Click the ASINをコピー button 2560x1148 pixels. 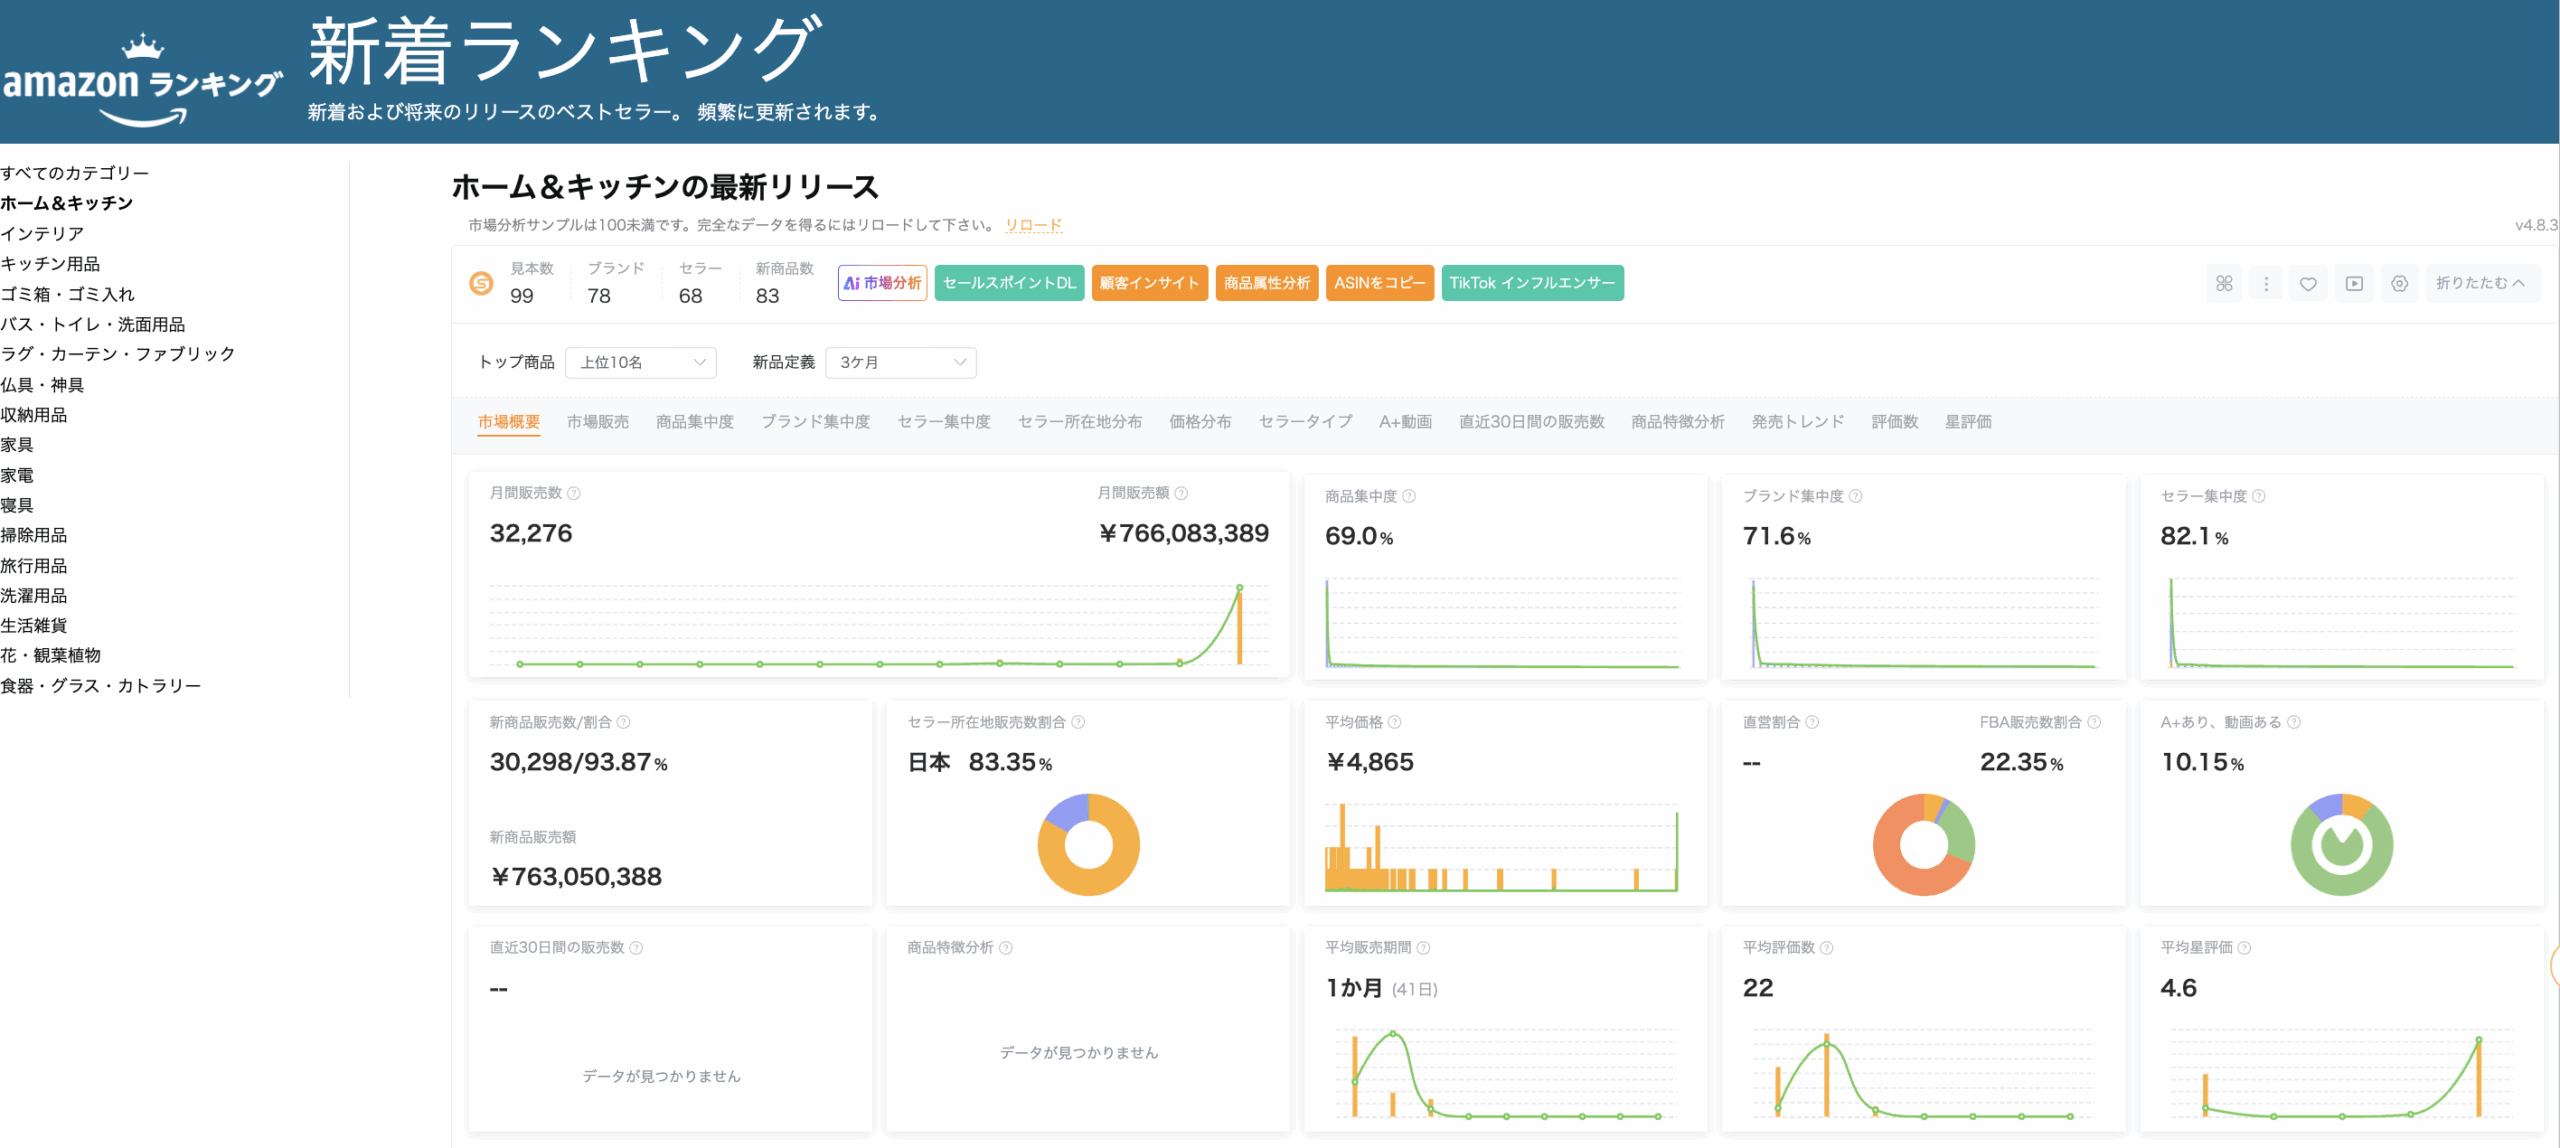click(x=1379, y=283)
